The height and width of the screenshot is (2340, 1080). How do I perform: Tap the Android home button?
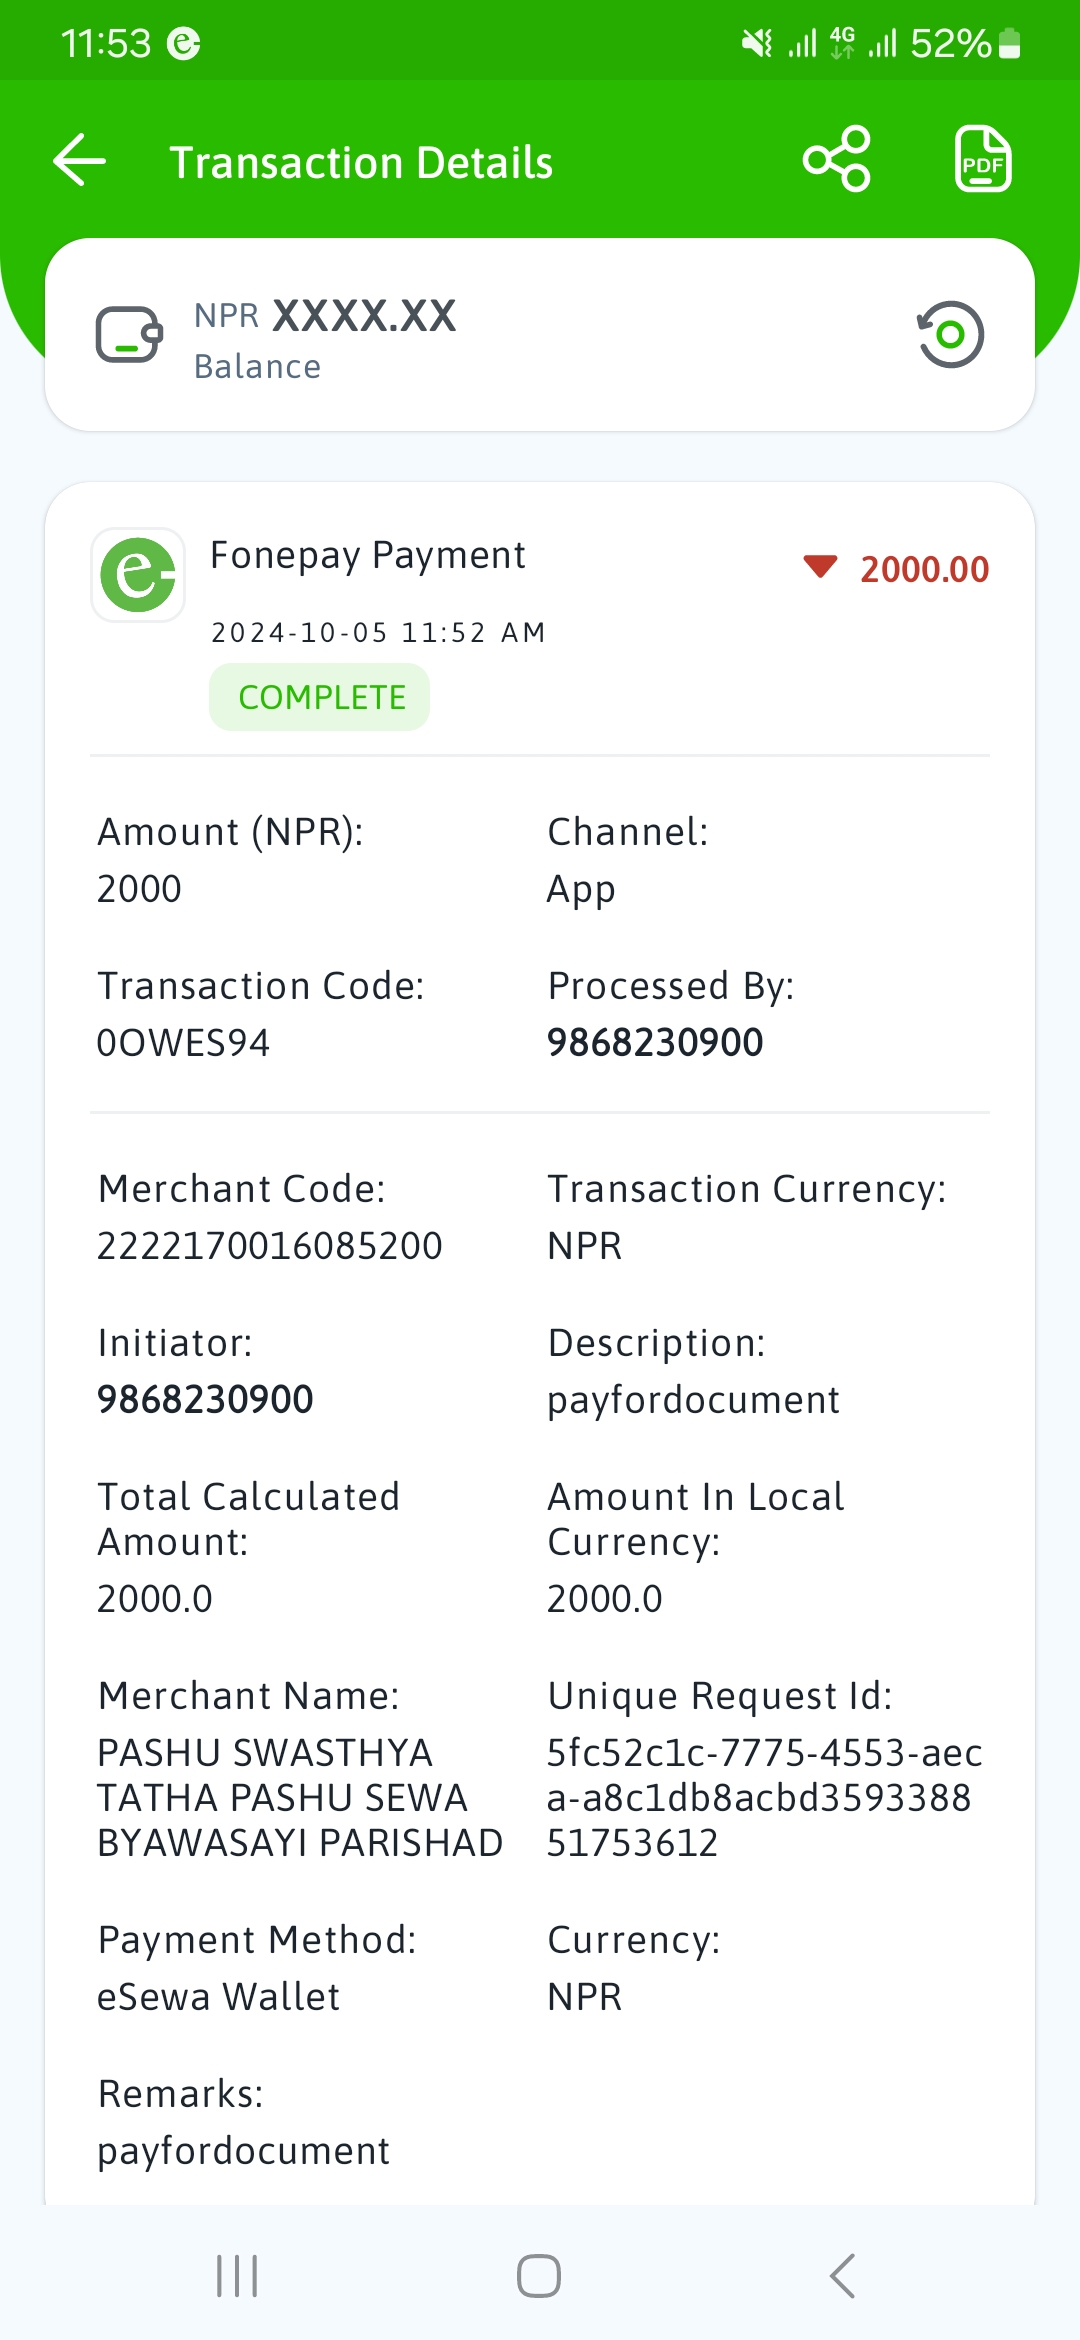pyautogui.click(x=539, y=2276)
